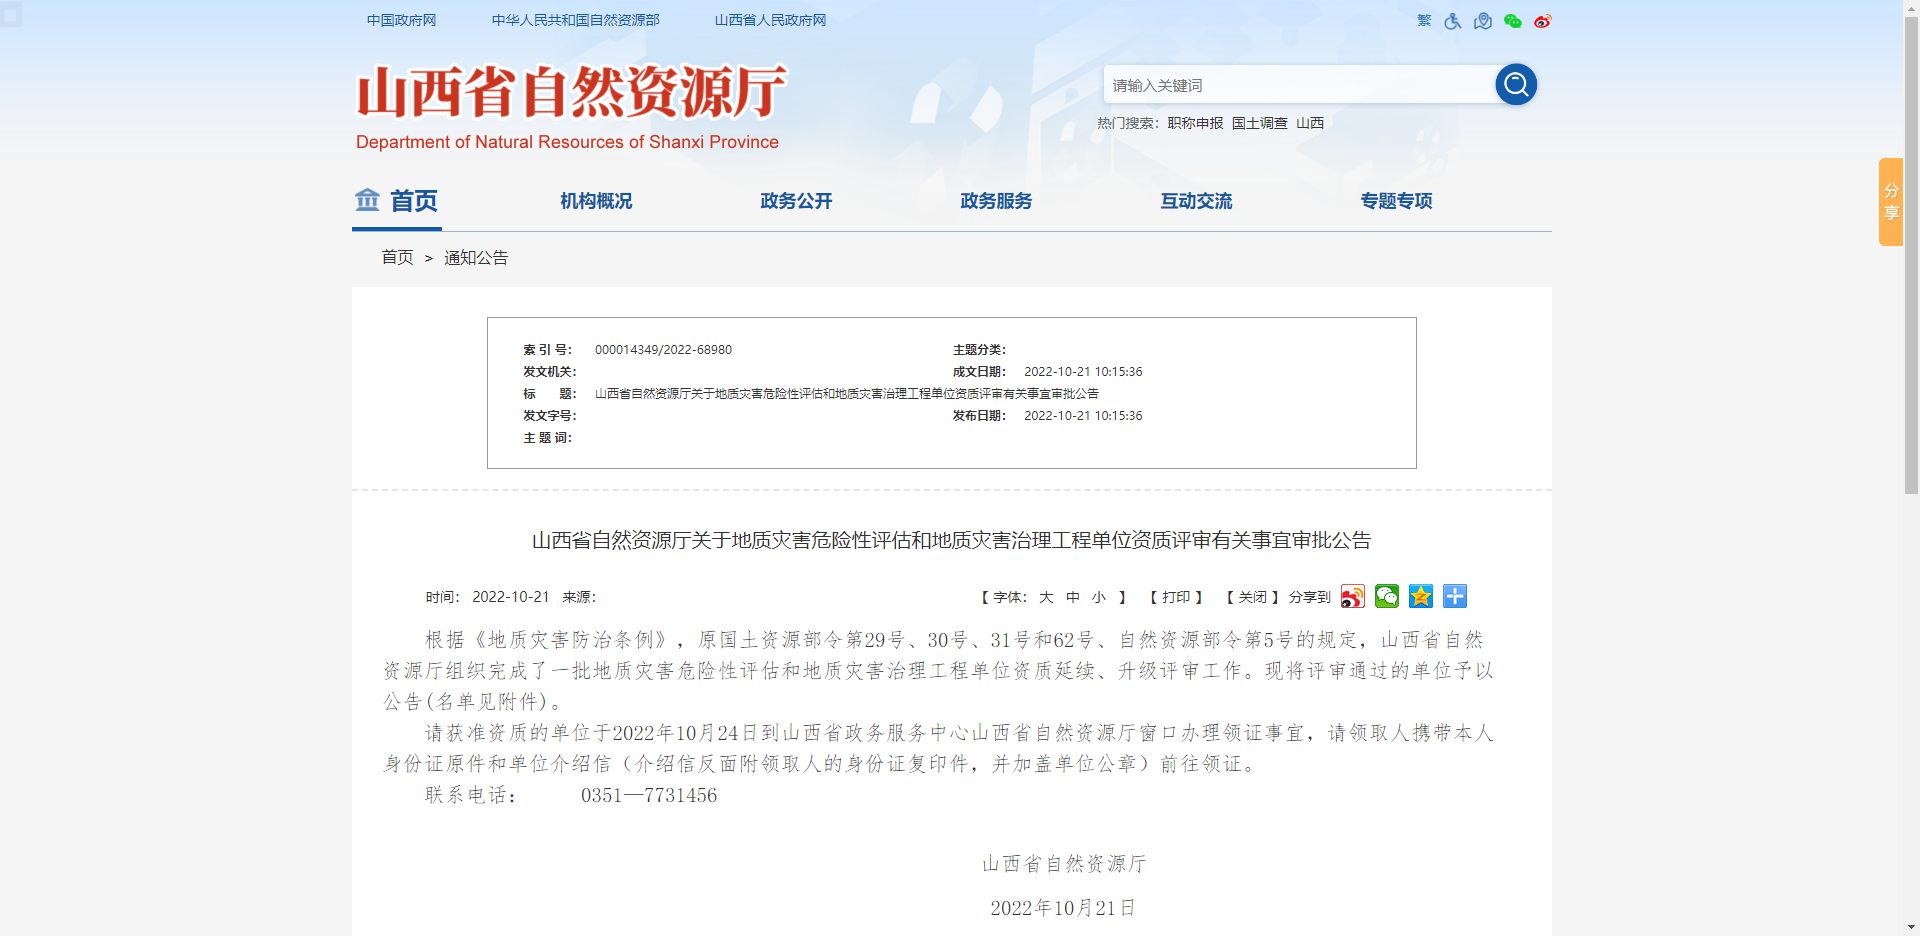Select large font size 大

click(1046, 597)
